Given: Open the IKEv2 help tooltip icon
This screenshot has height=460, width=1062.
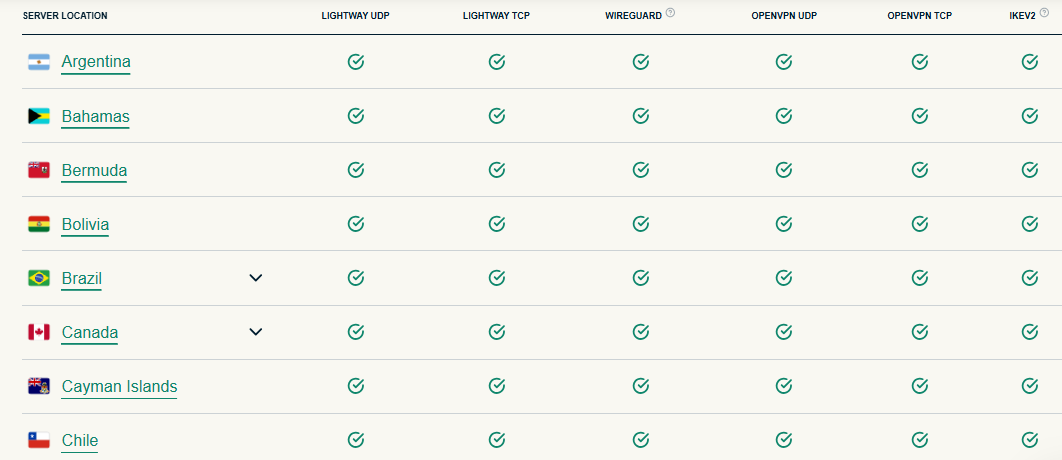Looking at the screenshot, I should (1045, 13).
